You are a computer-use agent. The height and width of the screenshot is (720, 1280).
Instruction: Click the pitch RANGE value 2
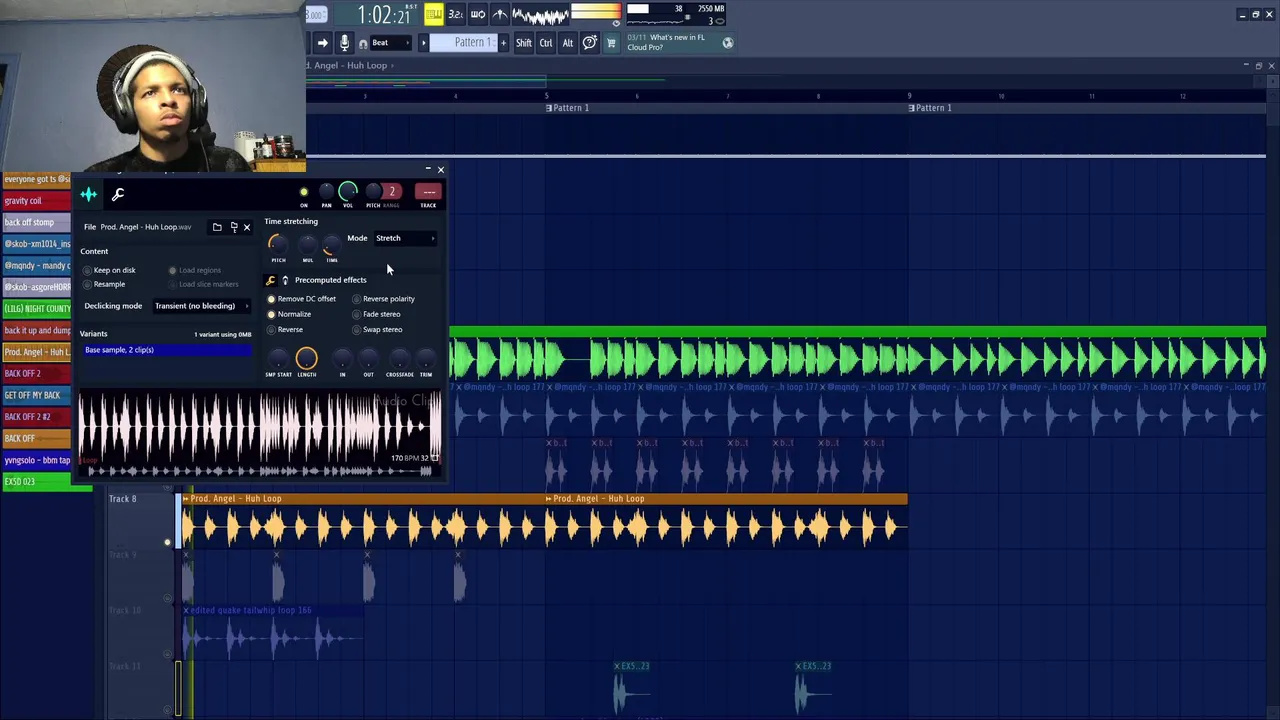(x=392, y=192)
